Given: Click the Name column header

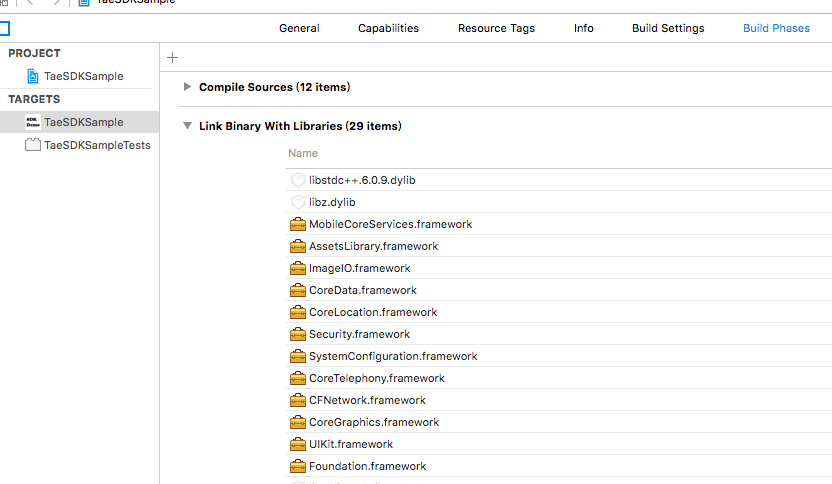Looking at the screenshot, I should [x=303, y=153].
